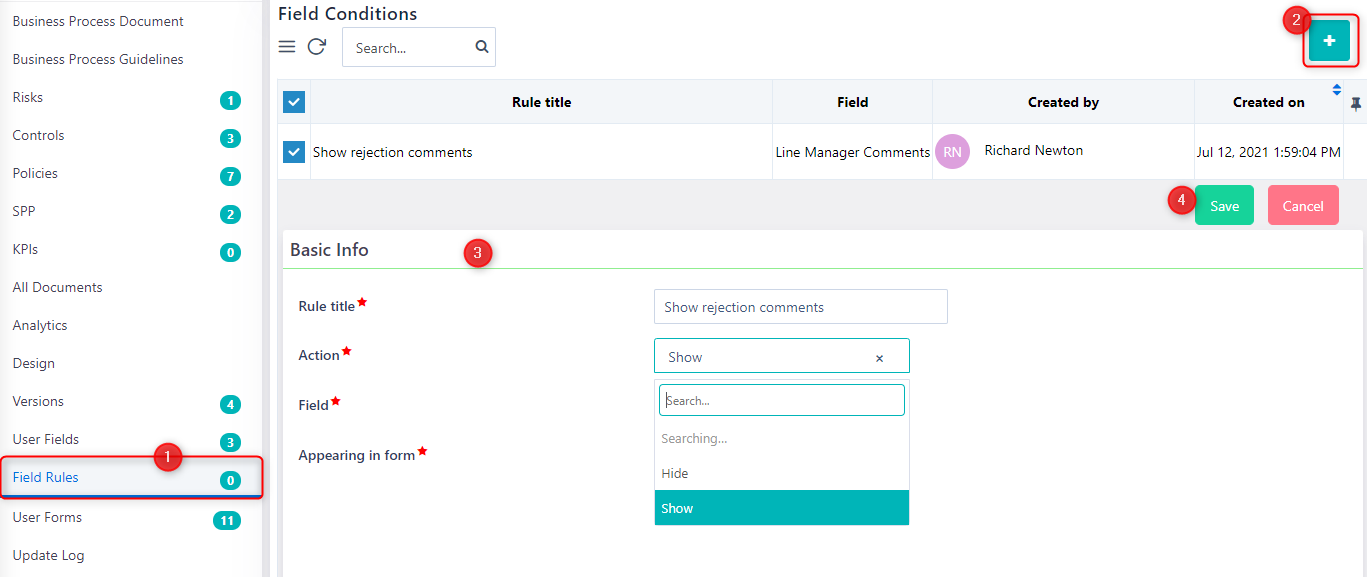Click Richard Newton's RN avatar

pyautogui.click(x=952, y=151)
